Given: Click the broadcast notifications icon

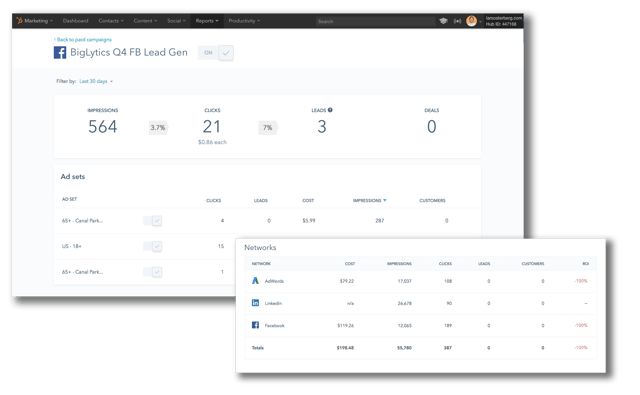Looking at the screenshot, I should 458,21.
